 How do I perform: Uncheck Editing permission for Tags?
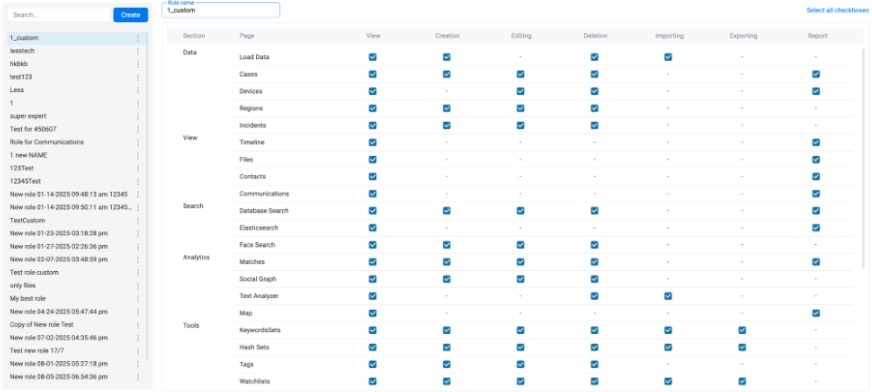click(520, 365)
